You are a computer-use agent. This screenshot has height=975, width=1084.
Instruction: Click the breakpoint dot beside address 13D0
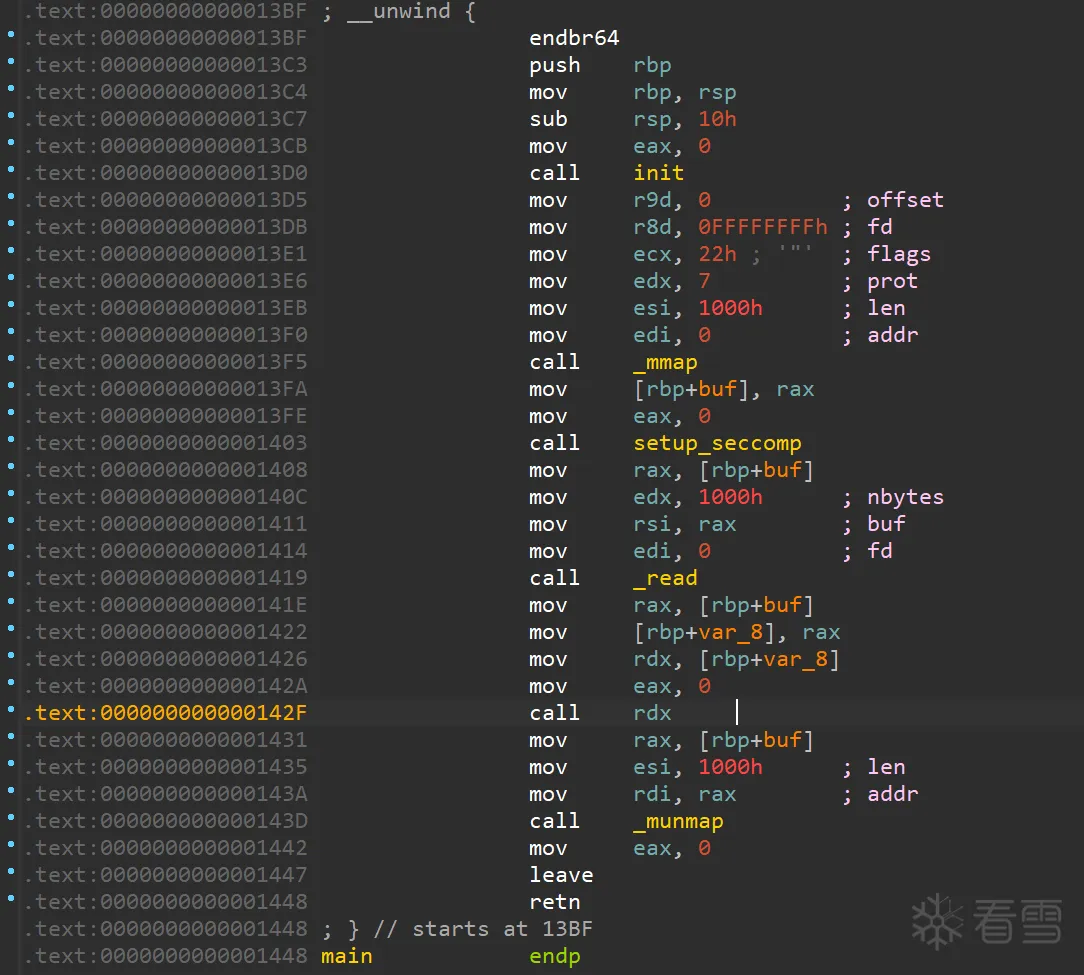pos(10,169)
